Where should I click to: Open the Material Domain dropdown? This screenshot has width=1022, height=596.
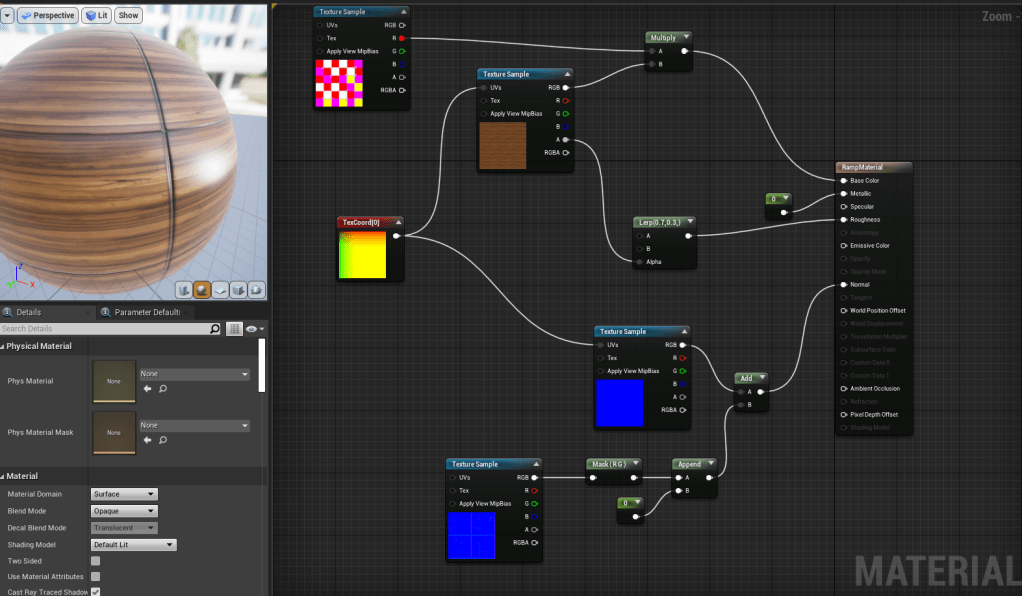124,494
